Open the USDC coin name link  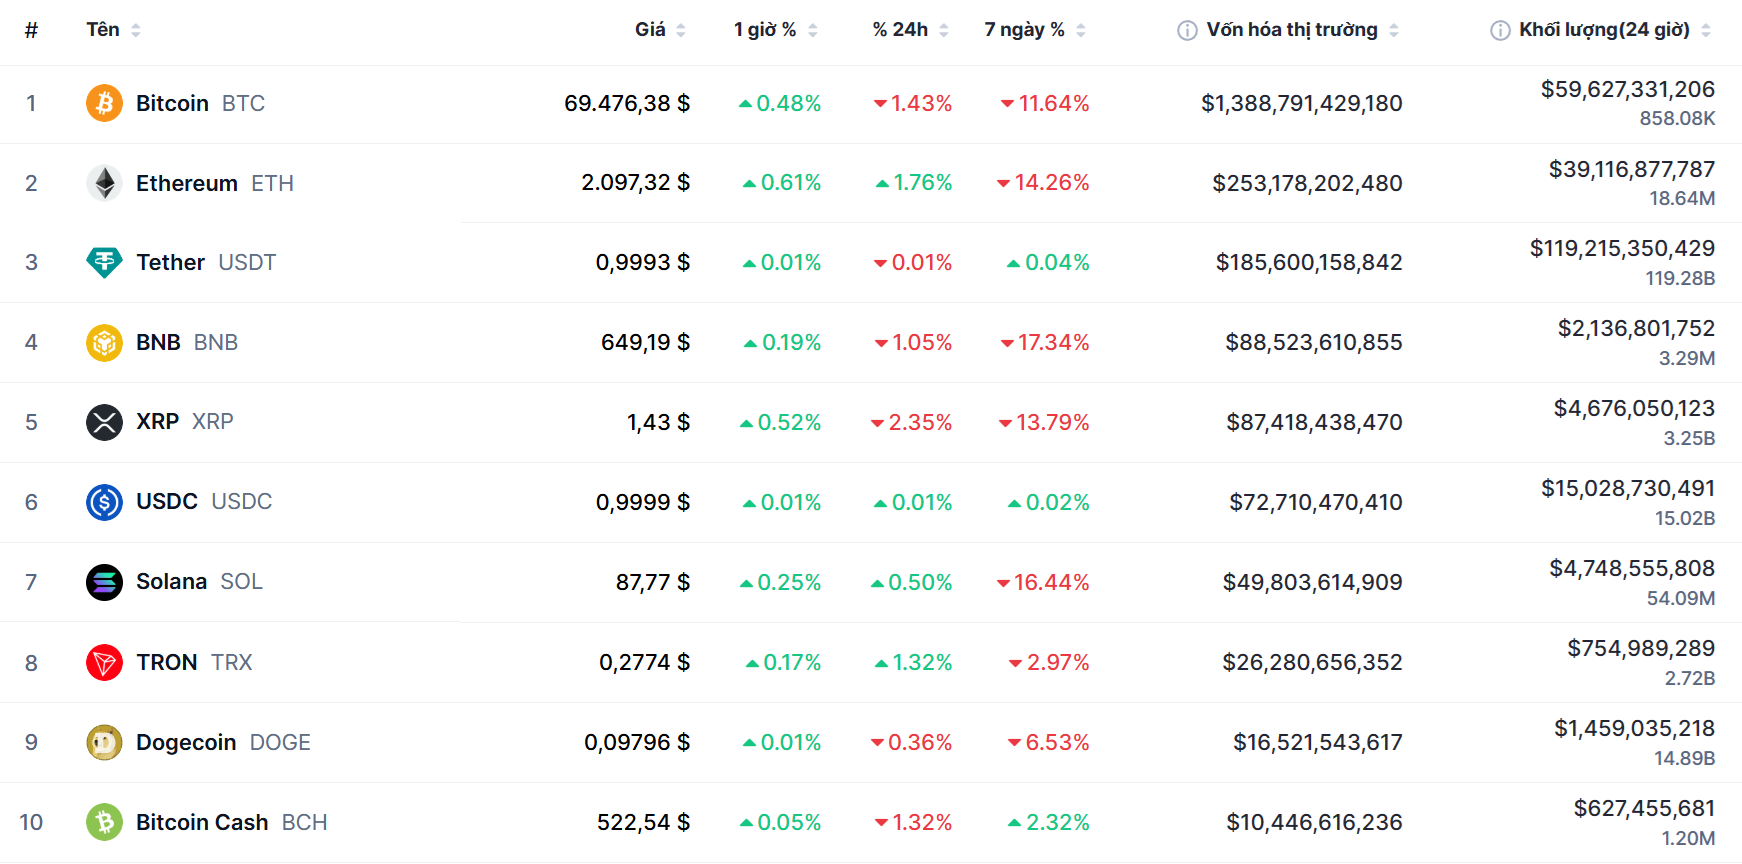pos(167,502)
